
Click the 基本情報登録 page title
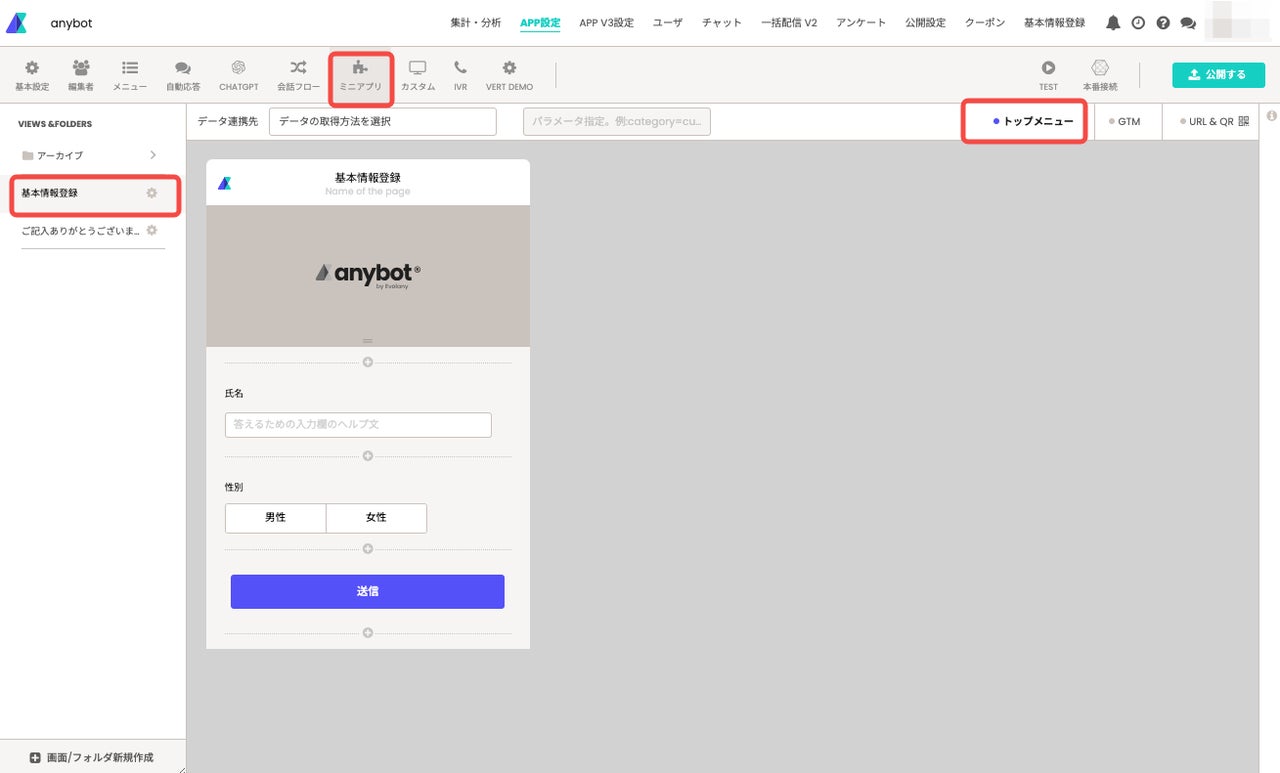pos(368,178)
